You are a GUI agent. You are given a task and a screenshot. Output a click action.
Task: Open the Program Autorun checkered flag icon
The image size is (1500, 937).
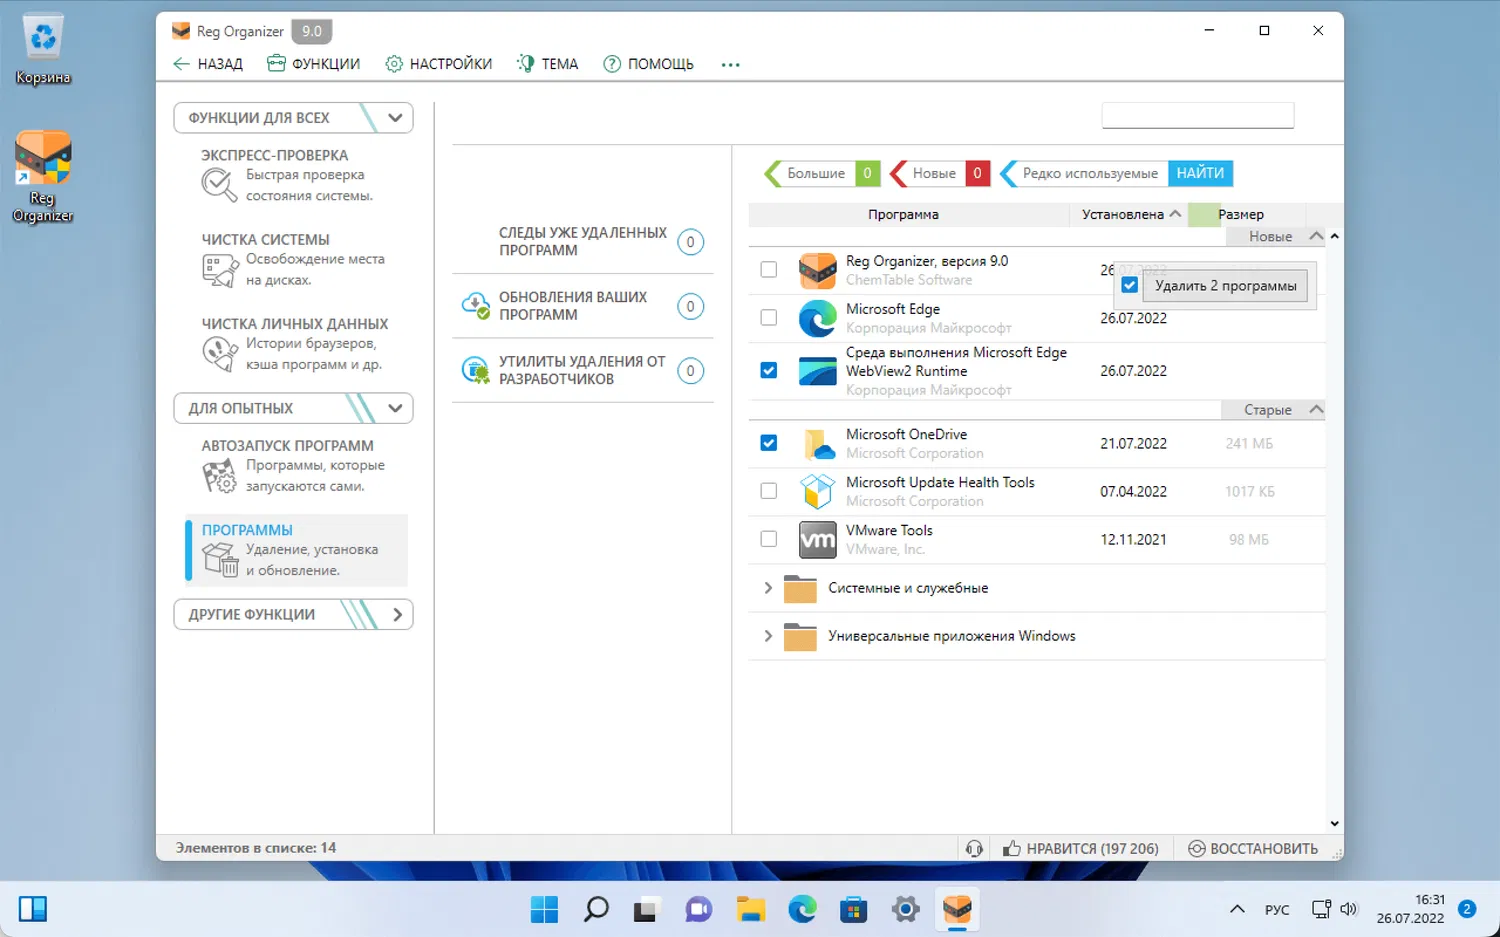(219, 475)
